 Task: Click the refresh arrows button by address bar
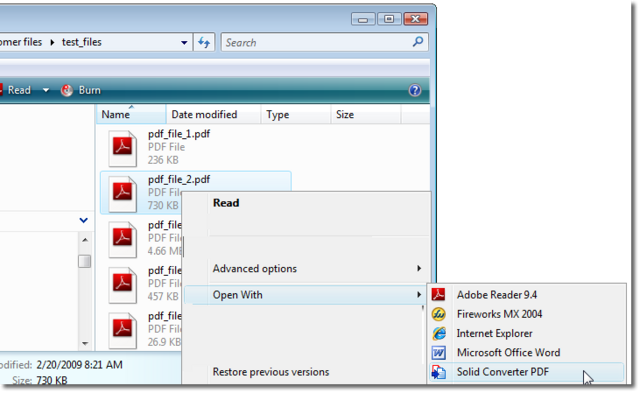pos(204,42)
